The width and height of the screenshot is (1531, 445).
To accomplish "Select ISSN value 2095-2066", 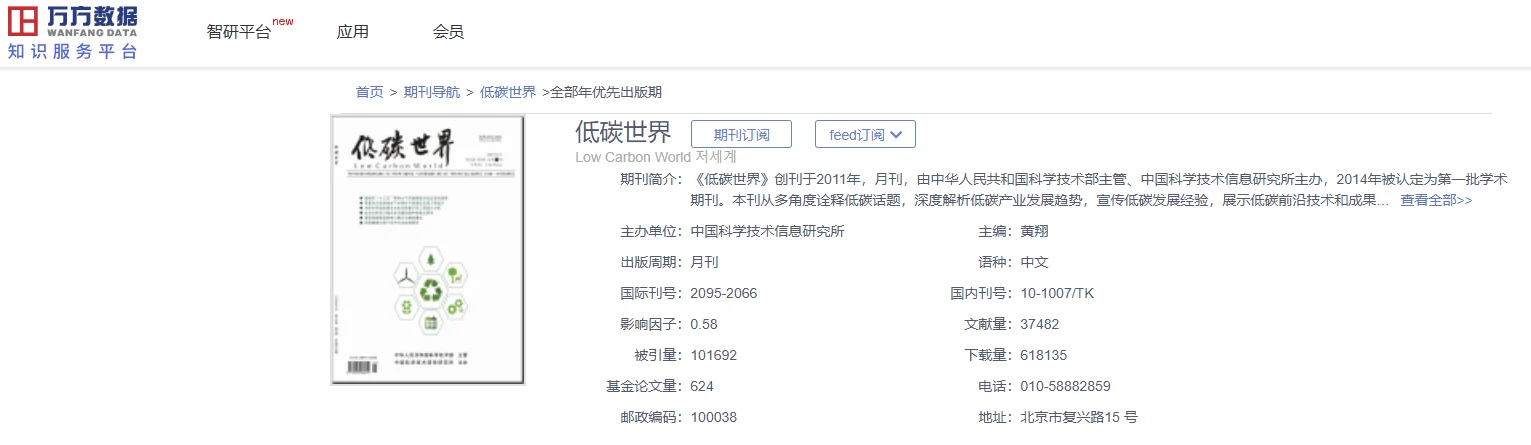I will point(724,293).
